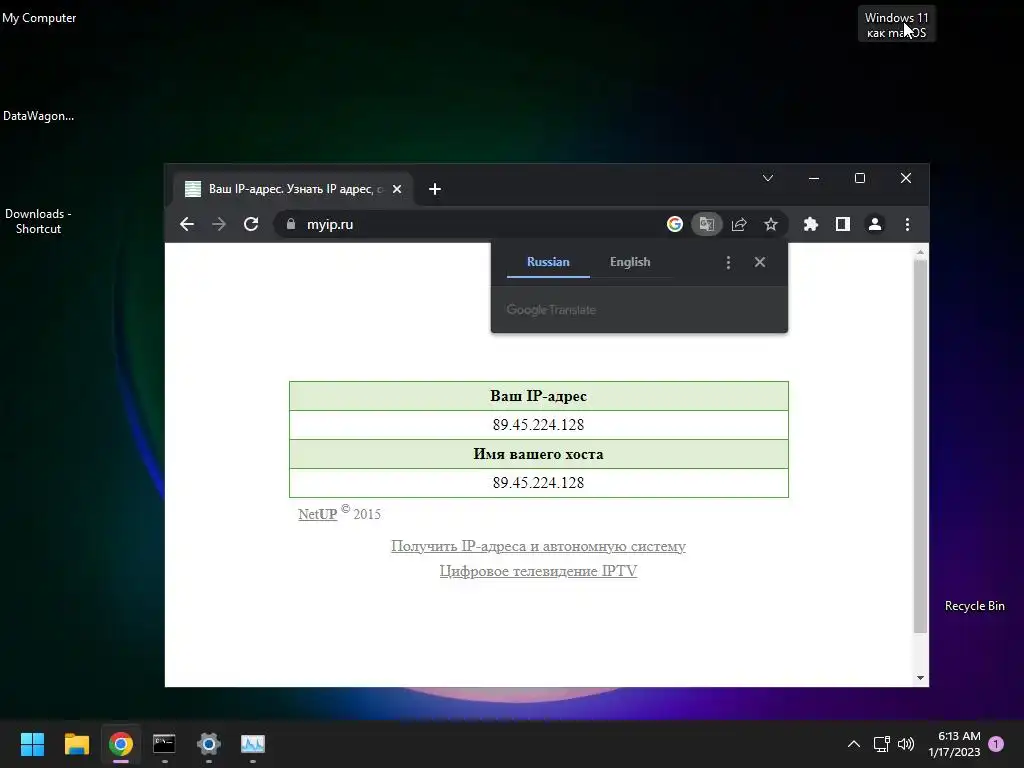
Task: Switch to English in Translate popup
Action: point(630,262)
